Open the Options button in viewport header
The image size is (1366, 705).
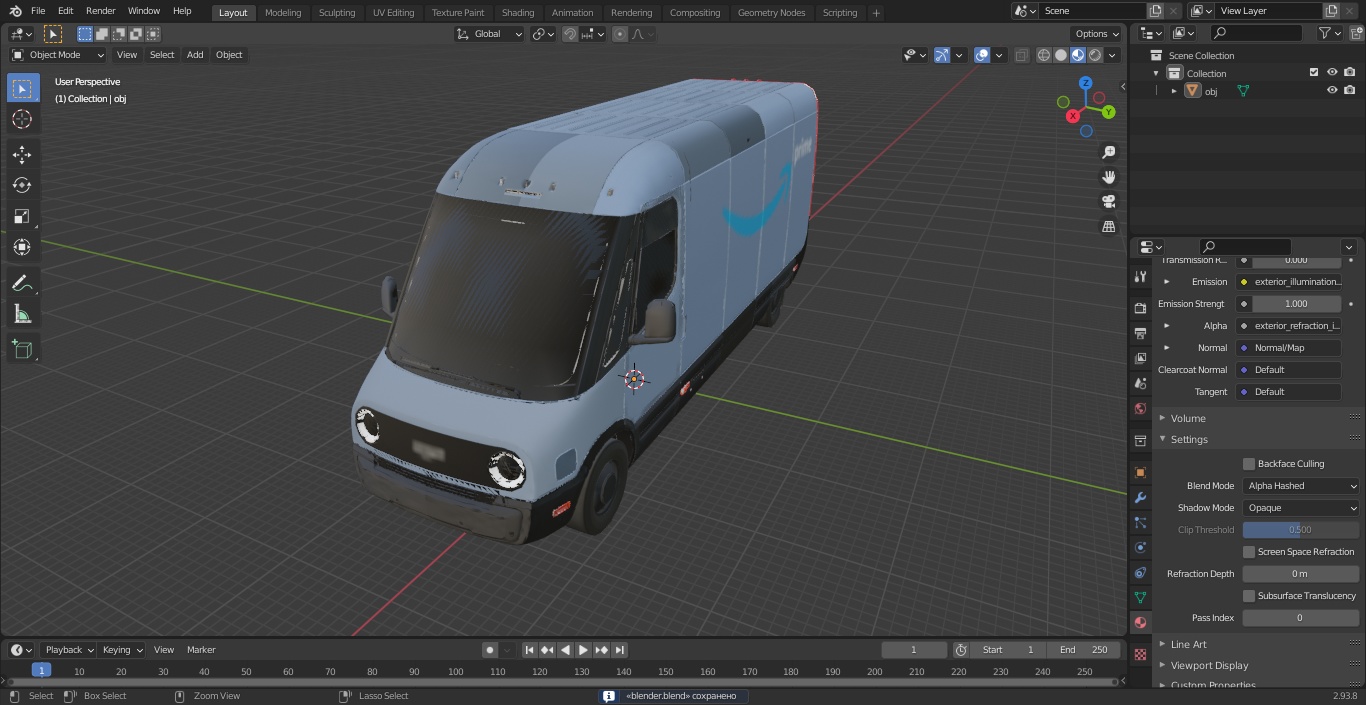[x=1097, y=34]
